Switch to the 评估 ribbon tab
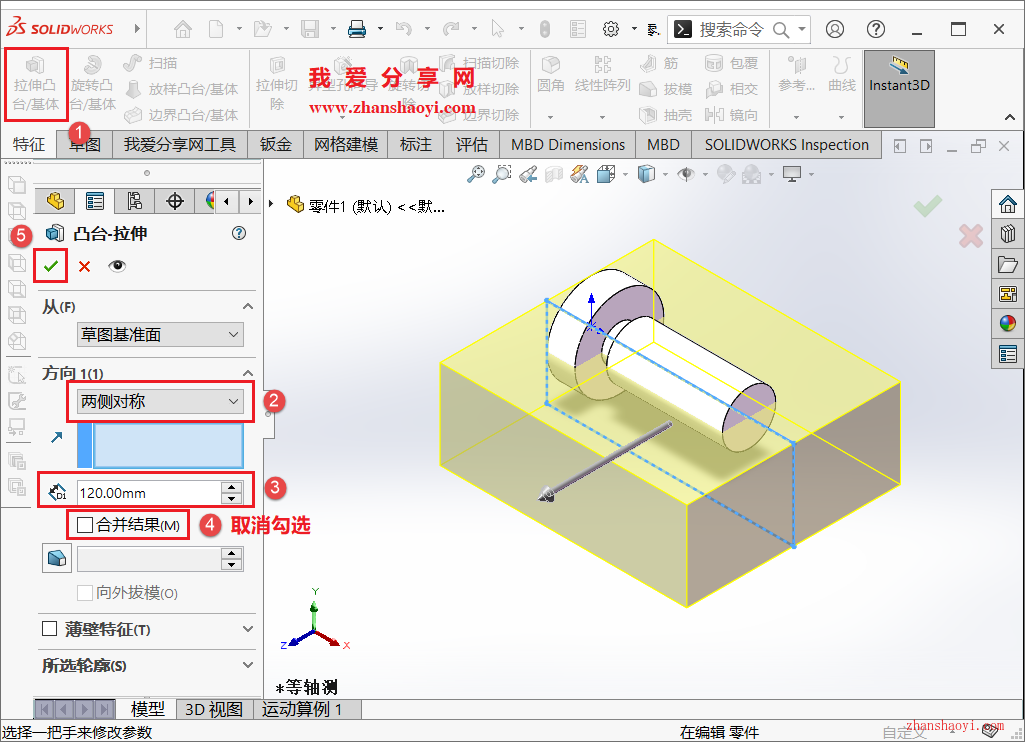 click(471, 144)
